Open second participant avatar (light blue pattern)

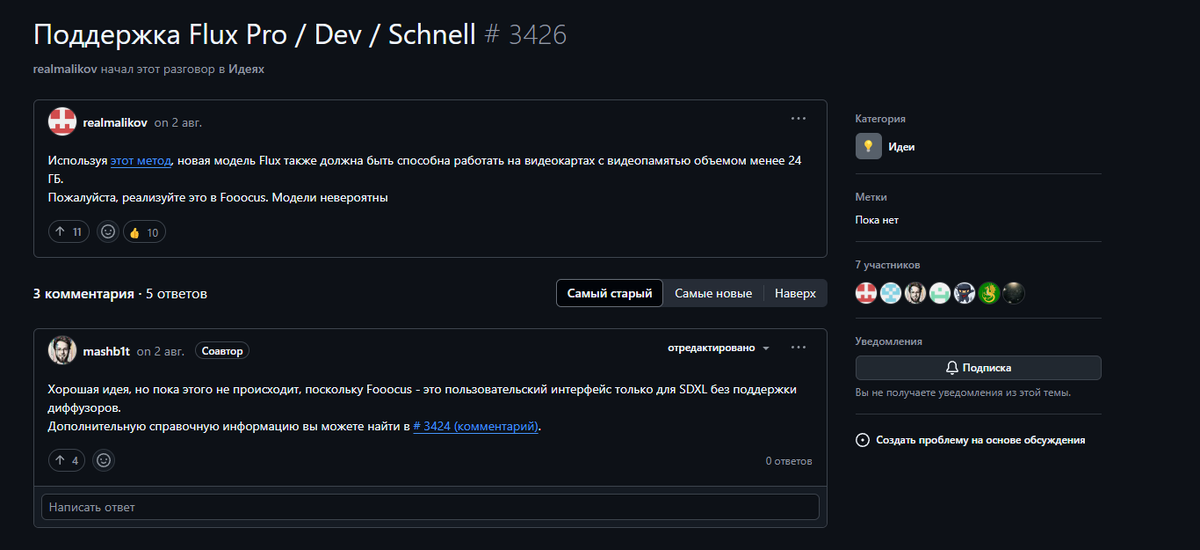point(890,293)
